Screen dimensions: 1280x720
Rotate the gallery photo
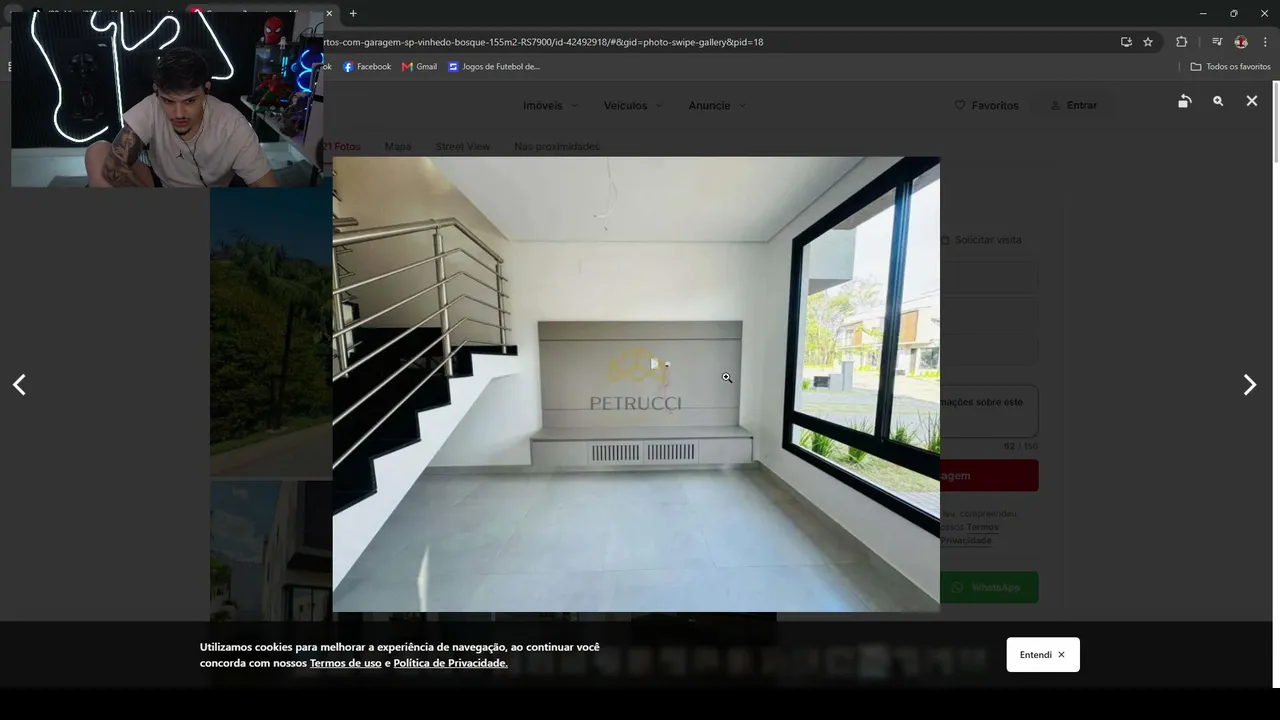1185,101
